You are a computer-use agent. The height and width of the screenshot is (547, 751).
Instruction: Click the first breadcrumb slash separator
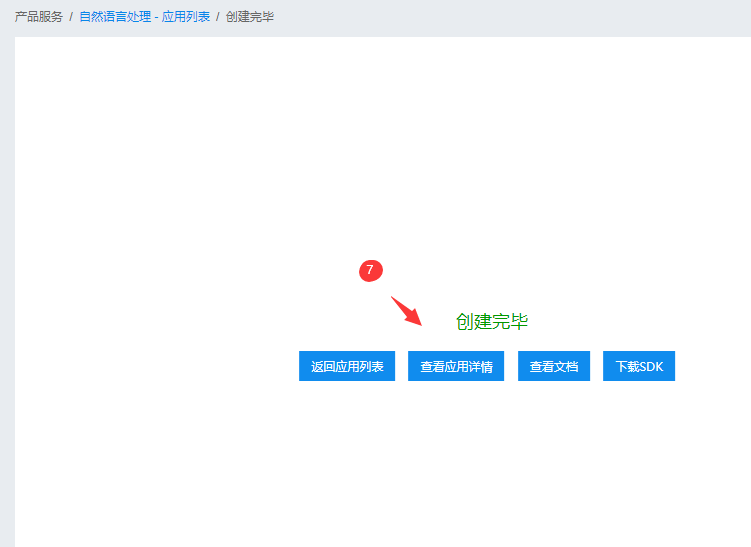tap(71, 17)
